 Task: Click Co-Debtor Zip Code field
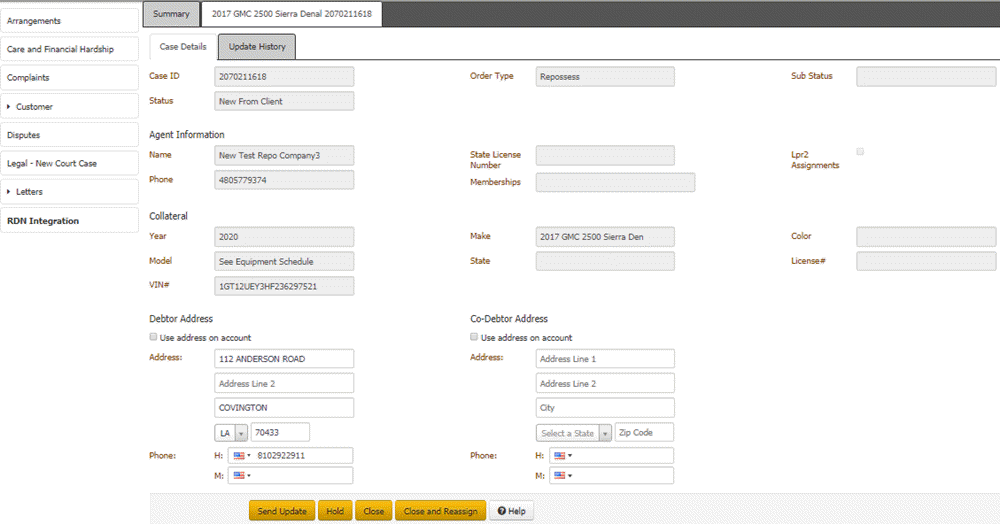[644, 432]
